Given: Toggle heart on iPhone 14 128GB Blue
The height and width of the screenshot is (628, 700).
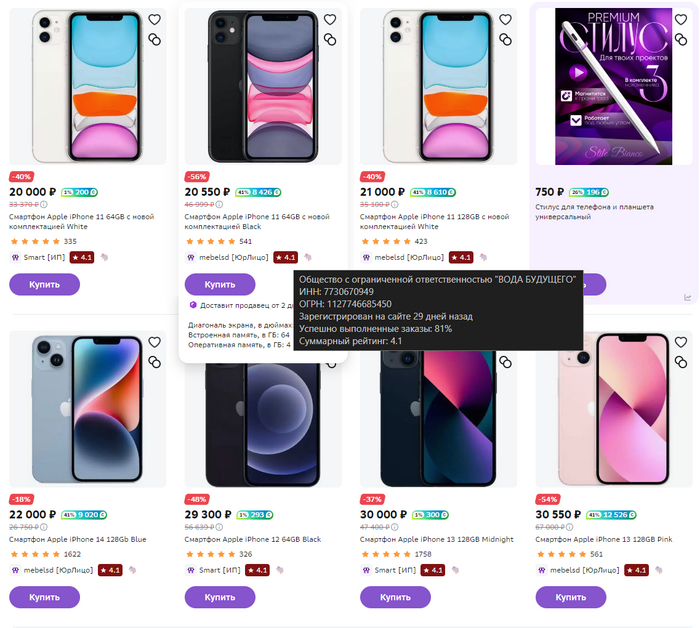Looking at the screenshot, I should (154, 341).
